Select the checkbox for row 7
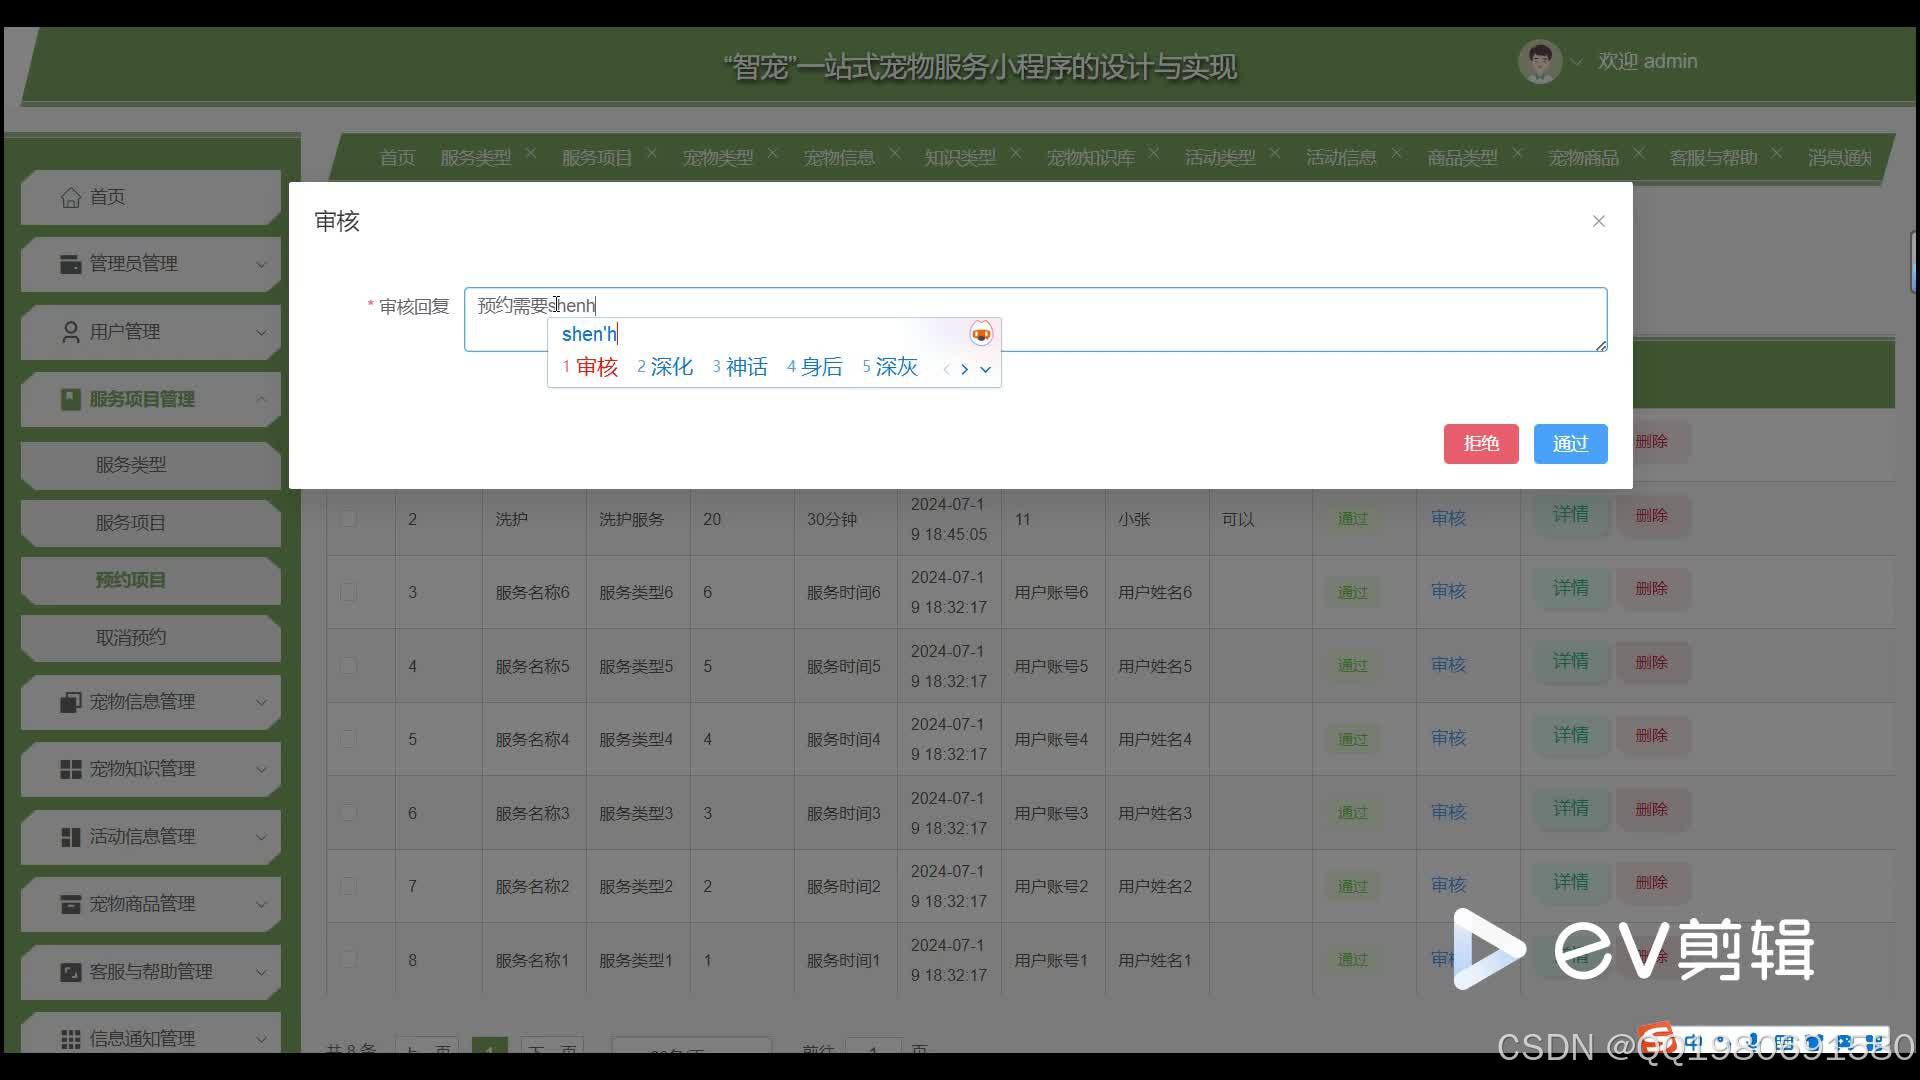 coord(348,886)
